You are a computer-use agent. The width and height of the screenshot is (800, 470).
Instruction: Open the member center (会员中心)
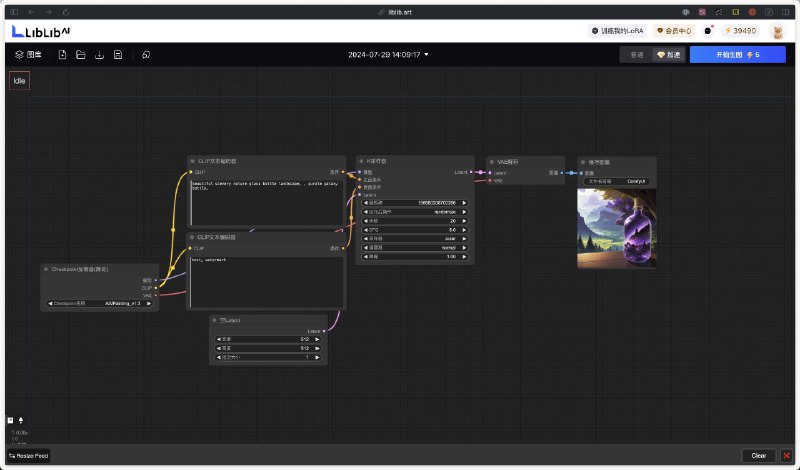point(674,31)
